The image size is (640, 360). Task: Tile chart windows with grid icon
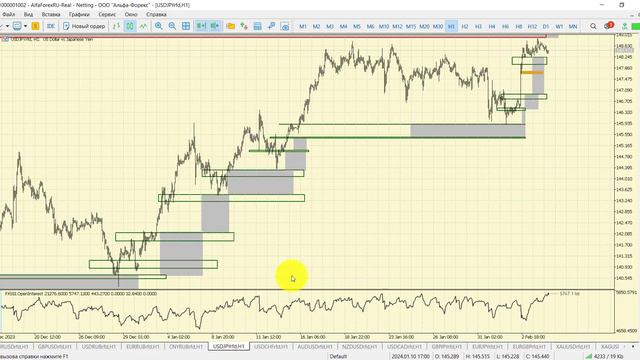pos(186,26)
